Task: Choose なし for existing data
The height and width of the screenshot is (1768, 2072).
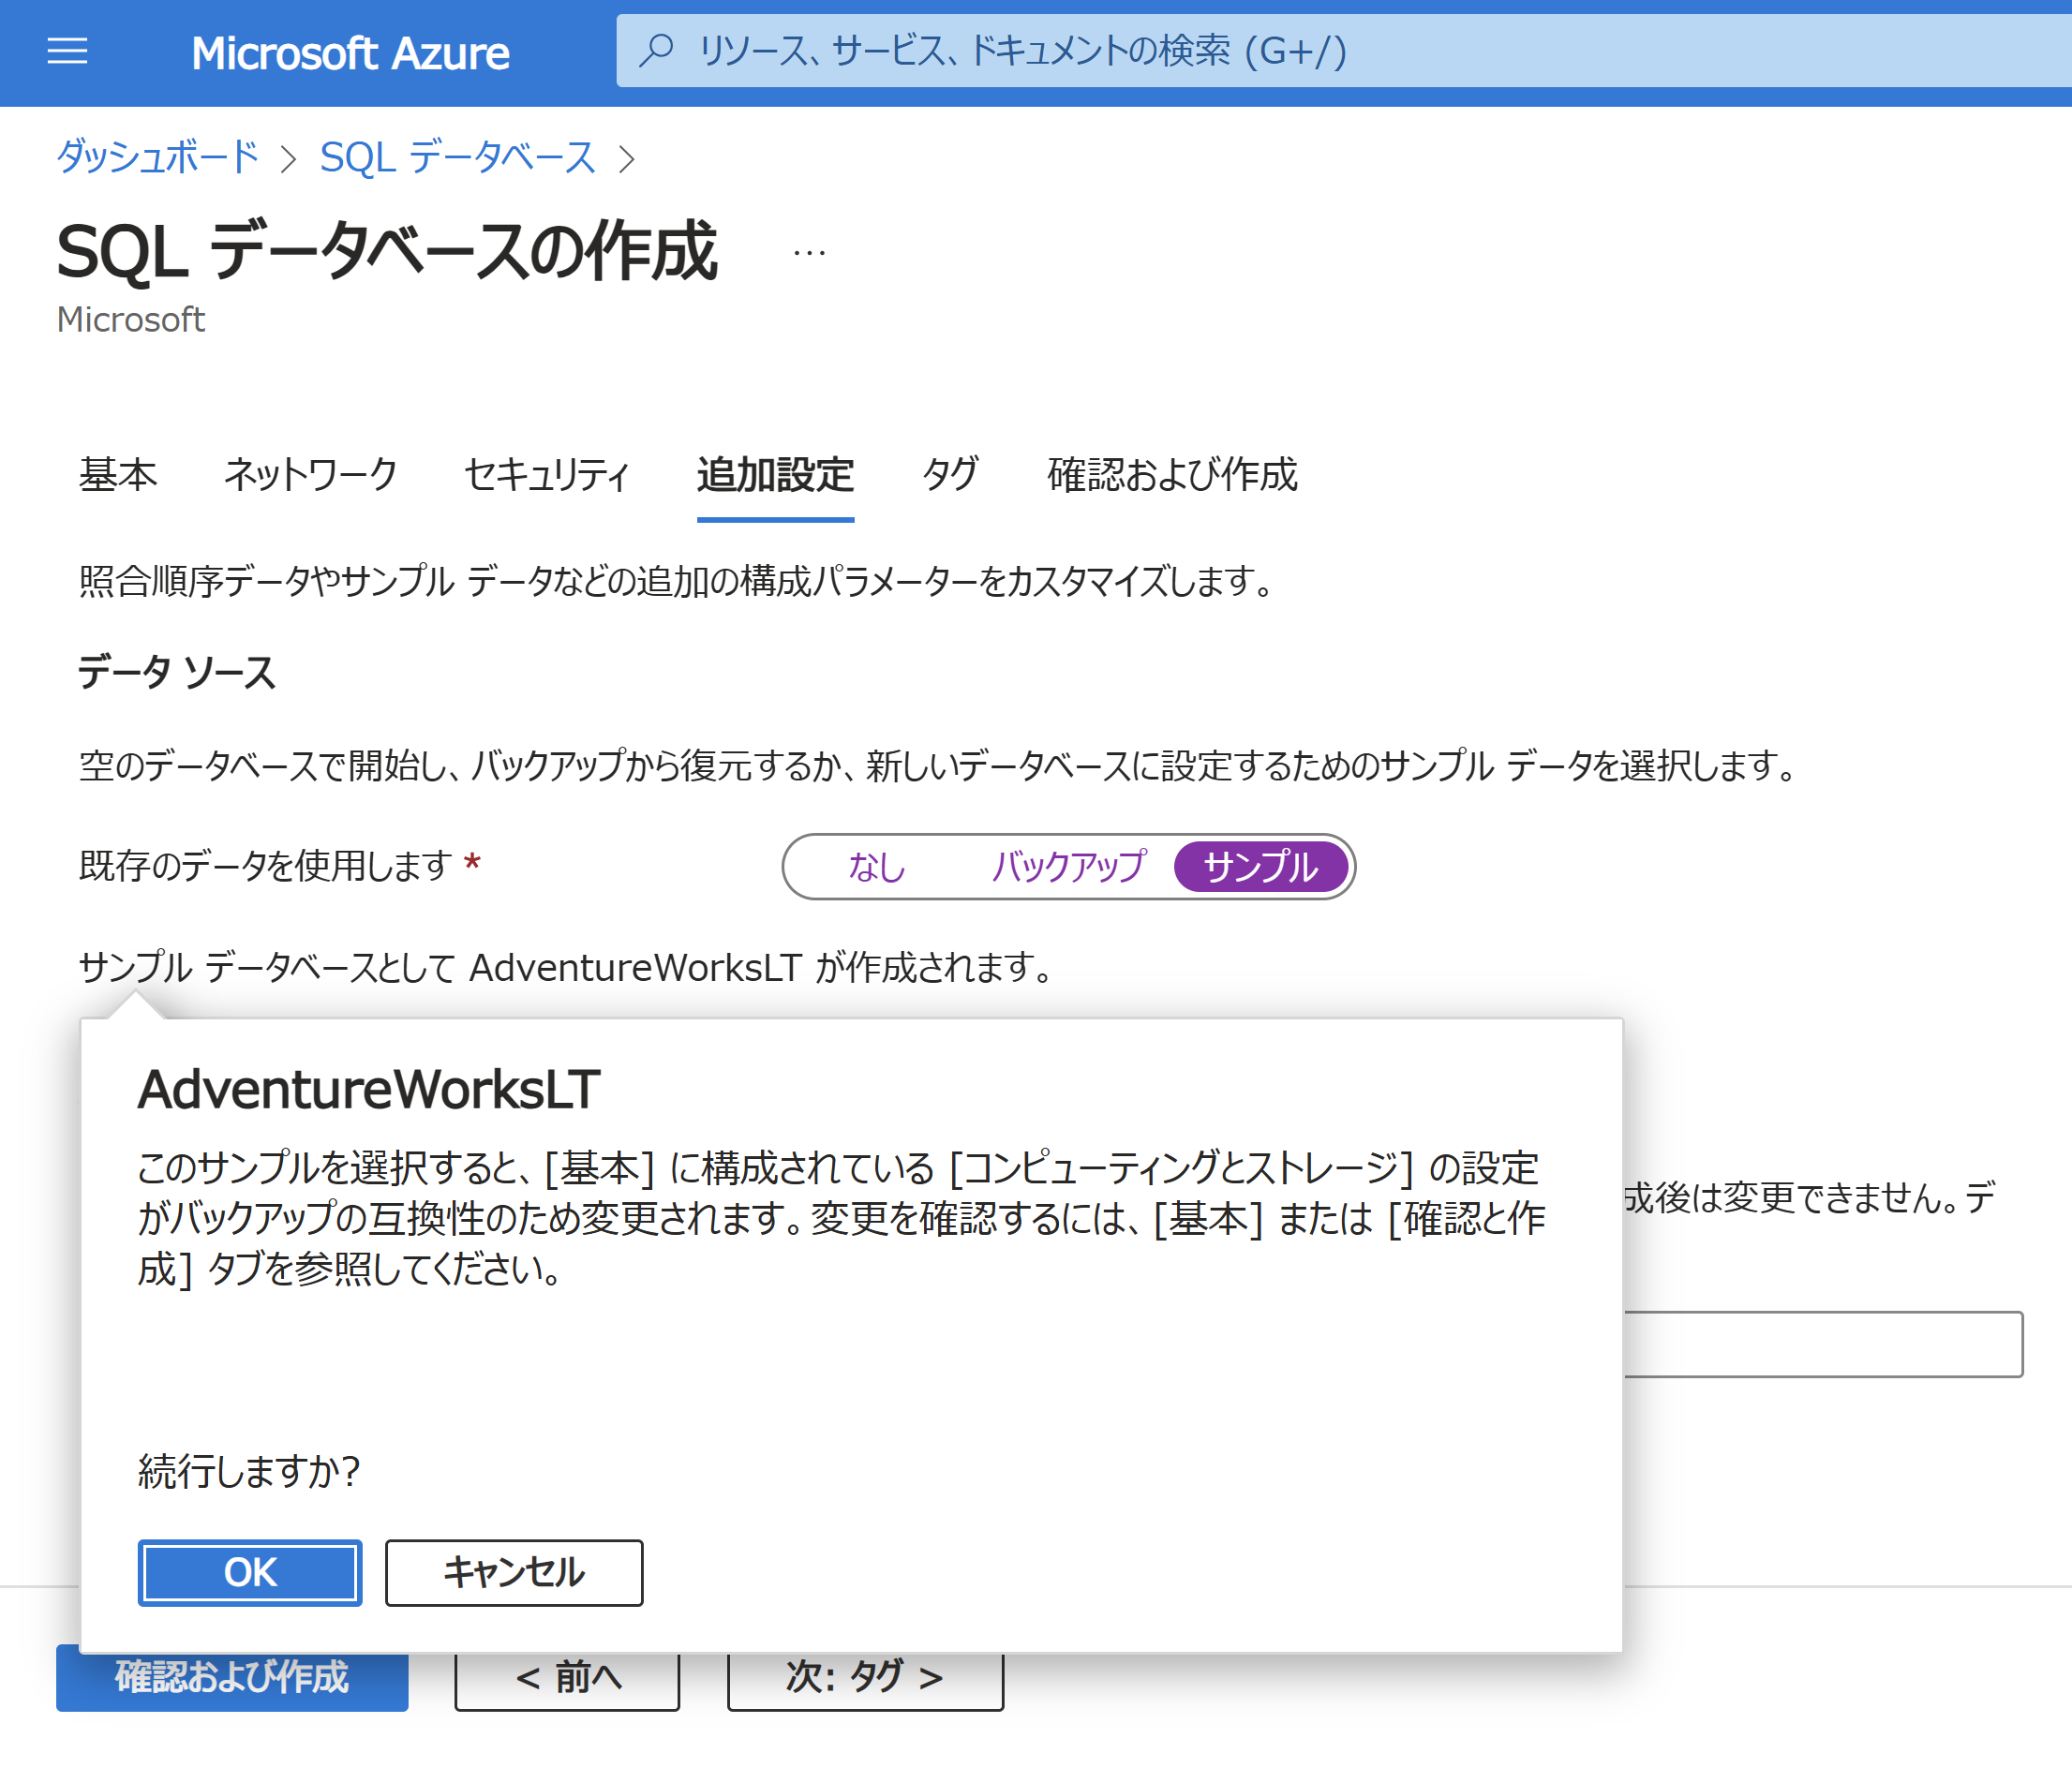Action: pos(876,866)
